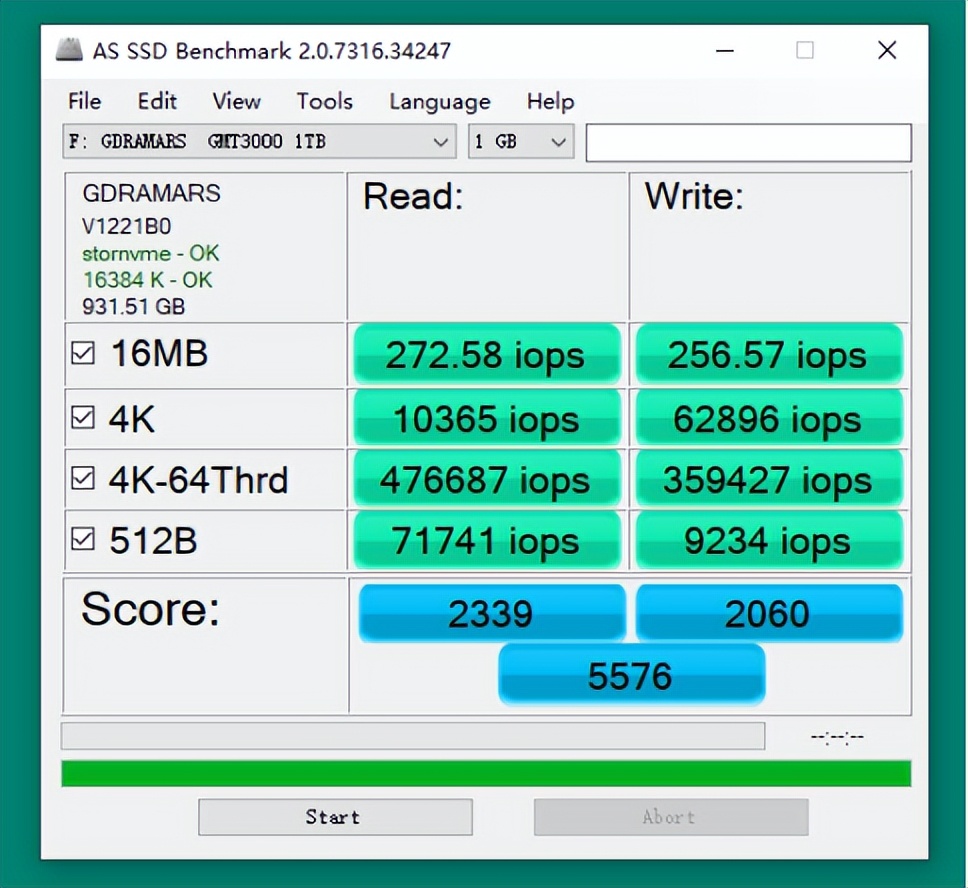The image size is (968, 888).
Task: Select the total score 5576 result
Action: (x=631, y=674)
